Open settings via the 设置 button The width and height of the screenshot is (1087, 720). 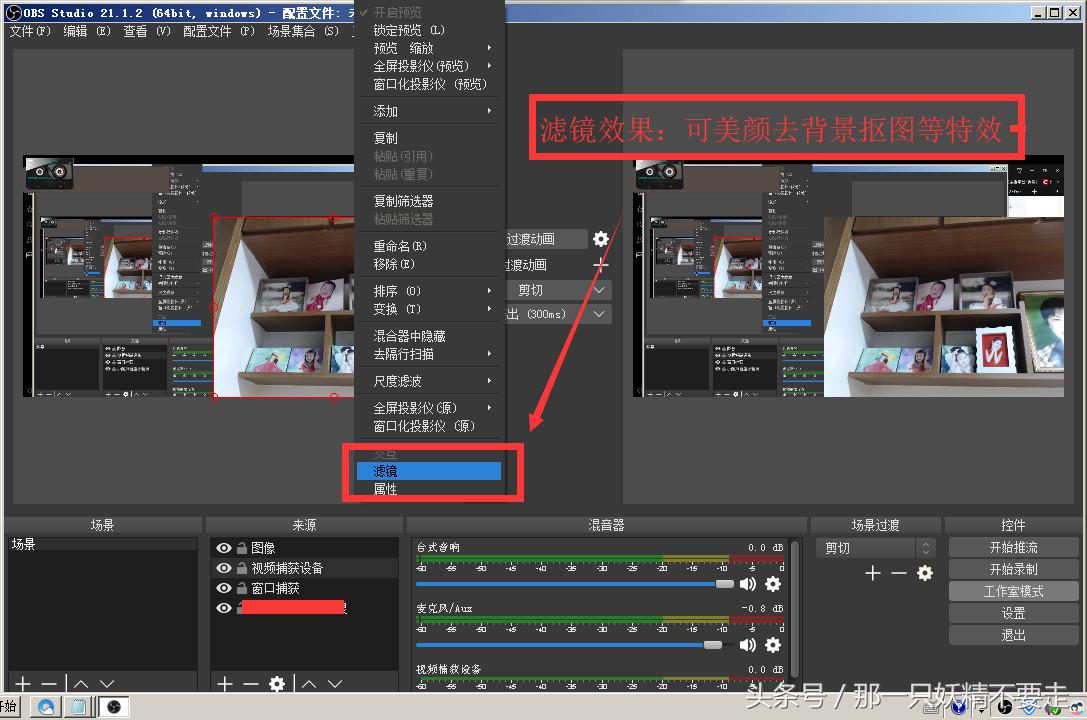pyautogui.click(x=1013, y=612)
